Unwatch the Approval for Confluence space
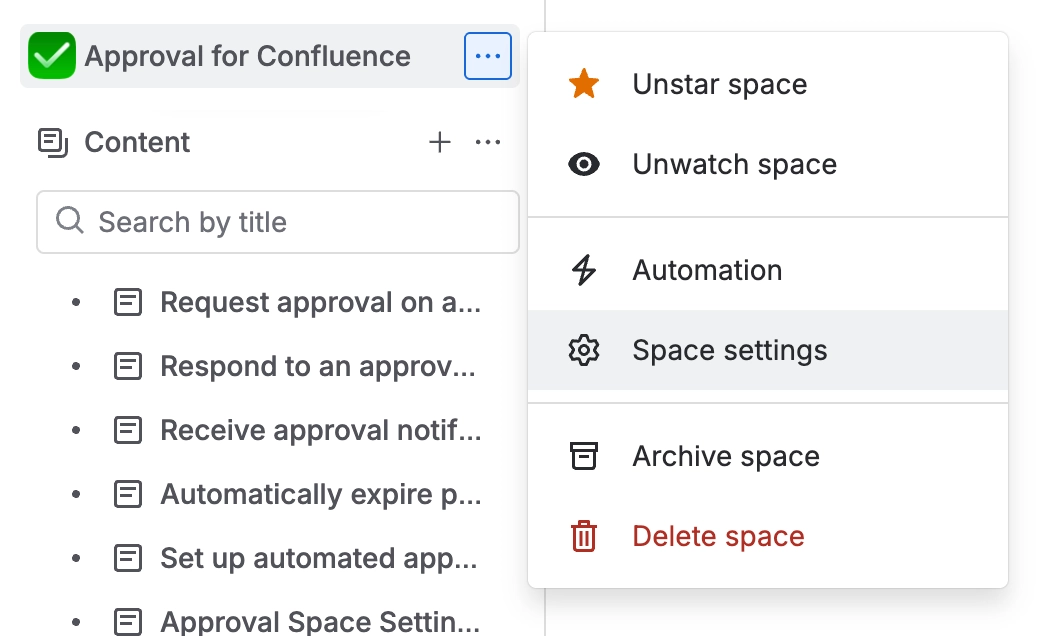The width and height of the screenshot is (1050, 636). [x=734, y=164]
